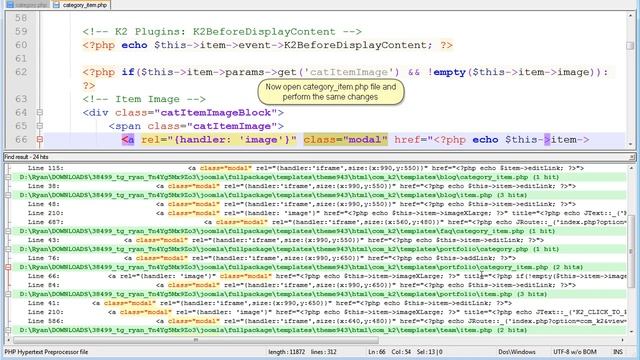This screenshot has width=640, height=360.
Task: Collapse the fold marker at editor line 65
Action: (x=40, y=126)
